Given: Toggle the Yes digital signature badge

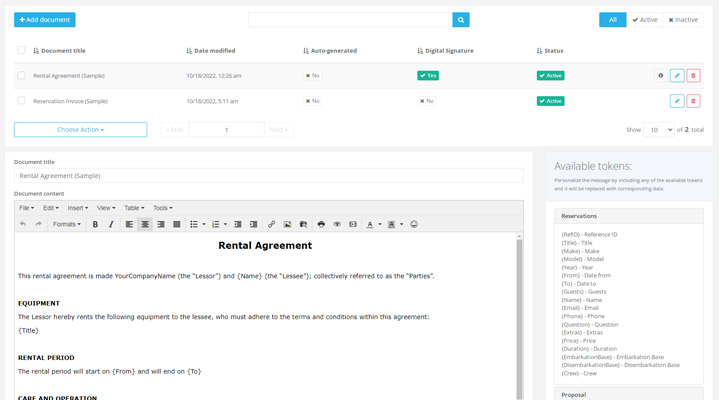Looking at the screenshot, I should click(x=428, y=75).
